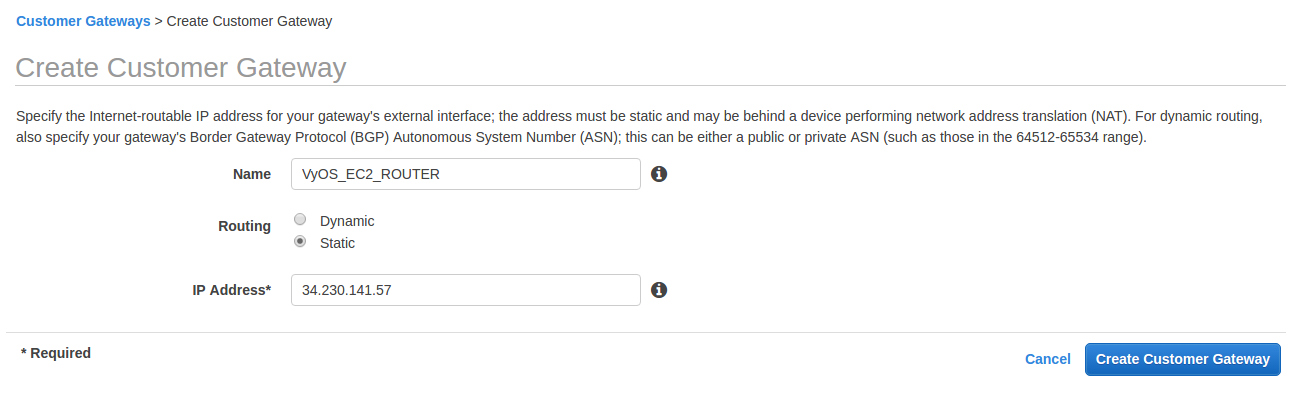This screenshot has height=393, width=1294.
Task: Click the 'IP Address*' field label
Action: coord(232,290)
